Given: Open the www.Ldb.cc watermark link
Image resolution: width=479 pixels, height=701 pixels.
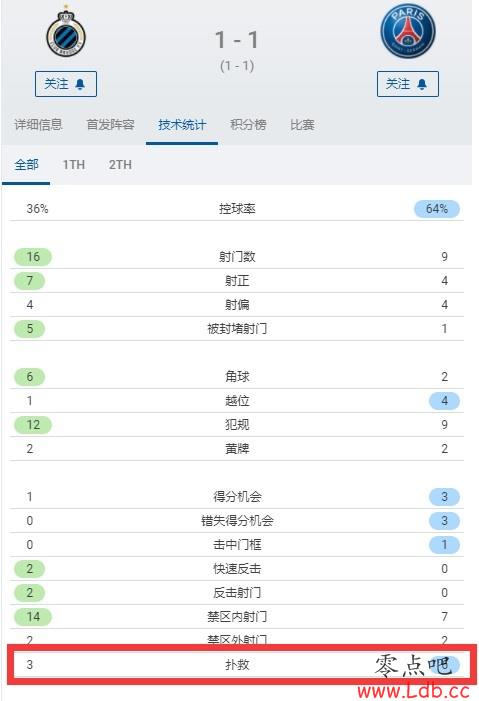Looking at the screenshot, I should (x=414, y=692).
